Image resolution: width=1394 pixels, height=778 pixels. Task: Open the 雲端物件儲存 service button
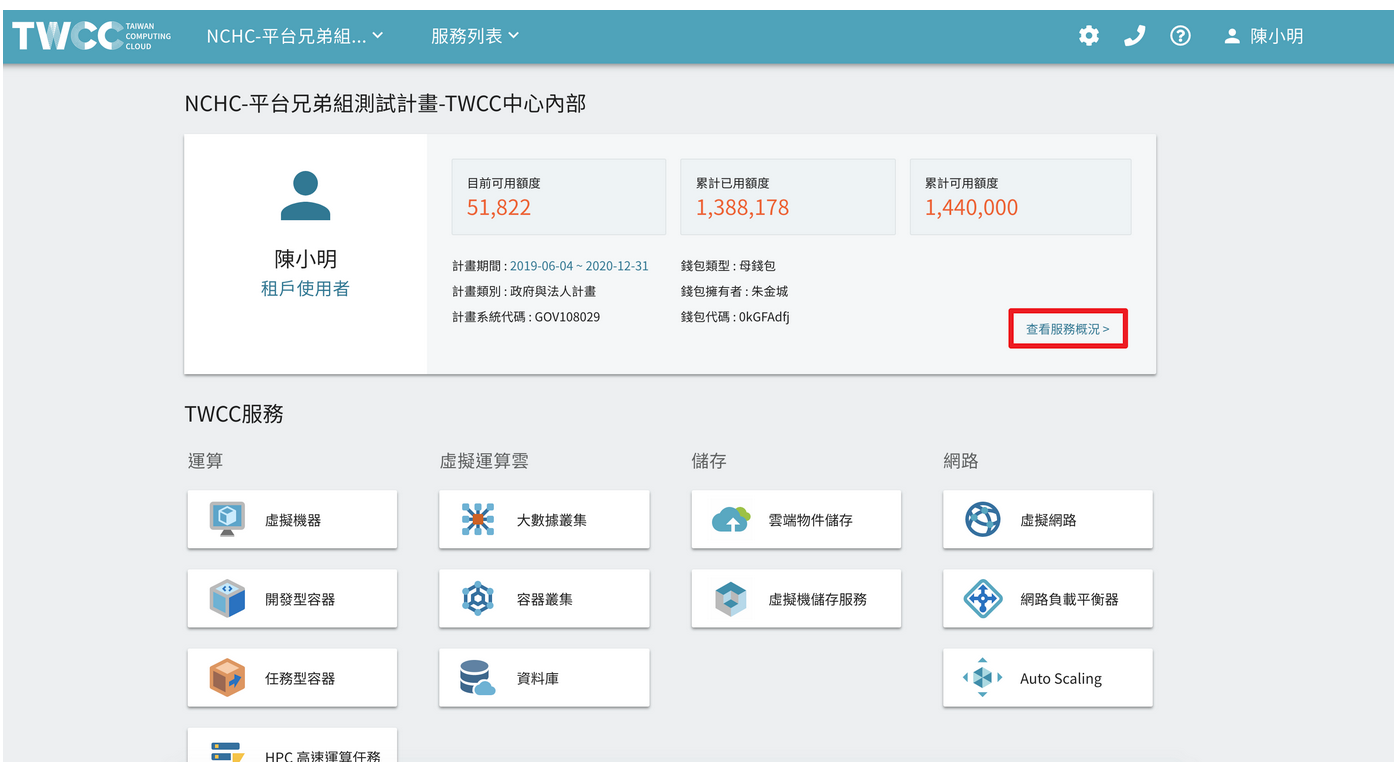tap(796, 519)
